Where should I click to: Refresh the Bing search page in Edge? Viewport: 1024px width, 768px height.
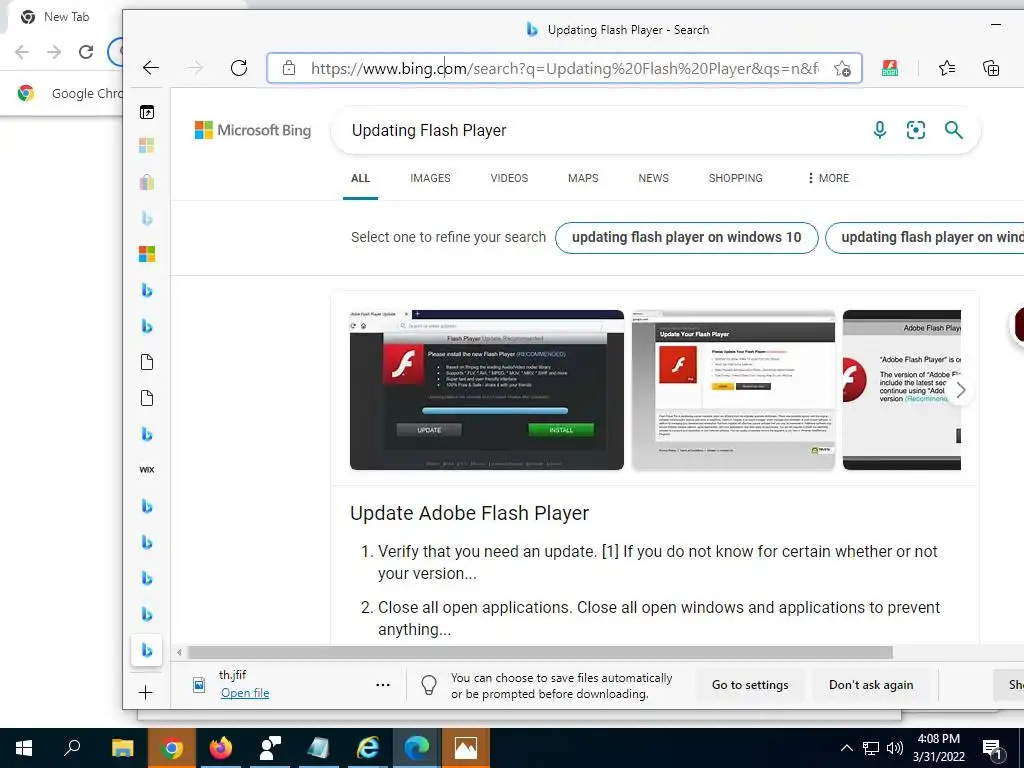[239, 68]
